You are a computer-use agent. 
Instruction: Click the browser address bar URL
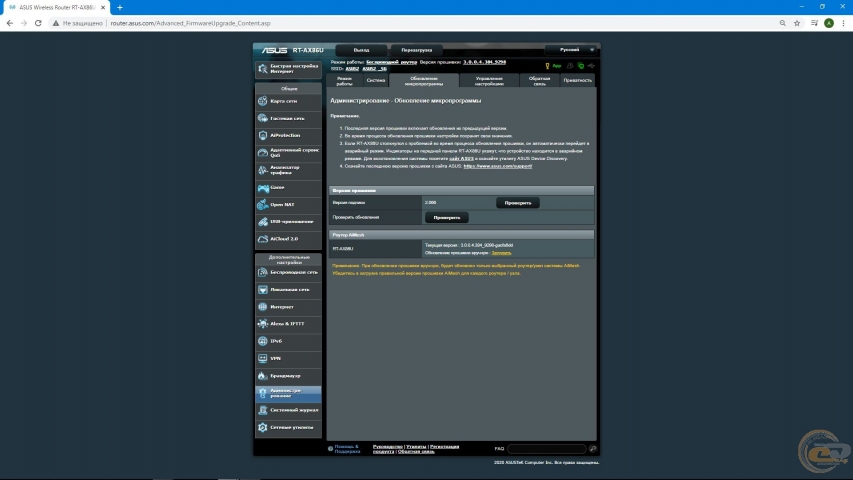[190, 23]
